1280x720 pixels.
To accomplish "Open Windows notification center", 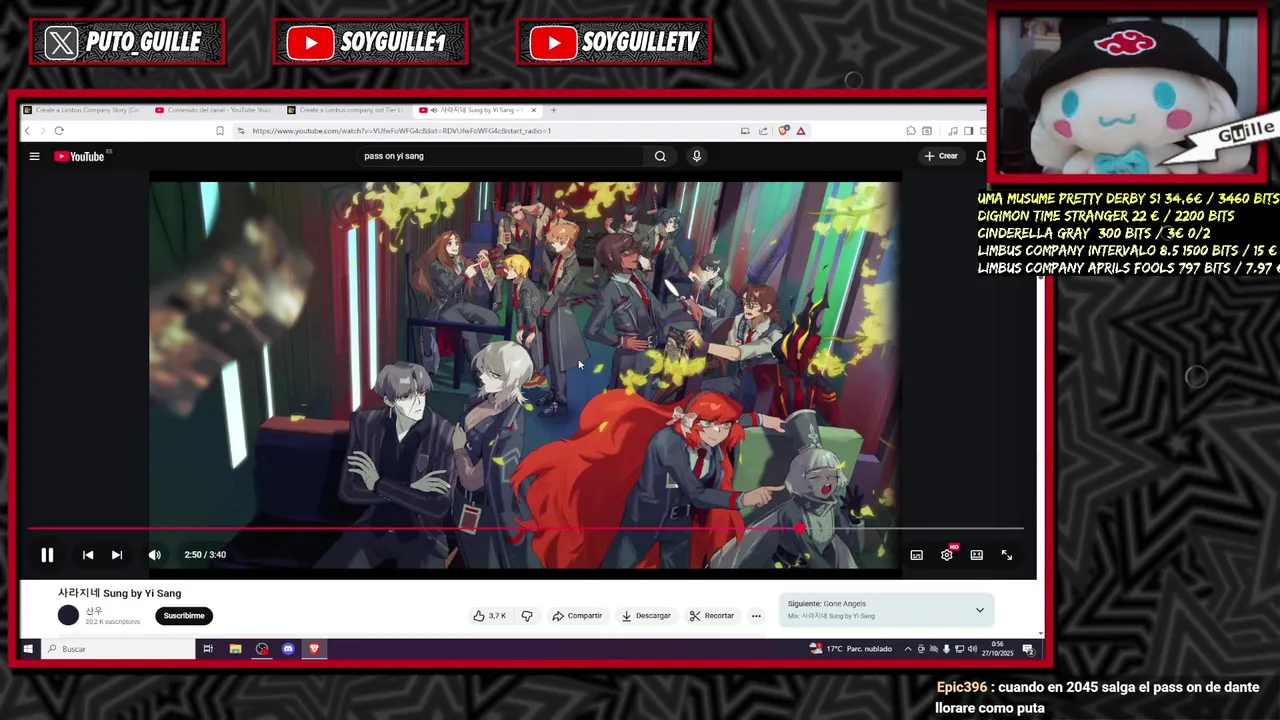I will click(x=1028, y=649).
